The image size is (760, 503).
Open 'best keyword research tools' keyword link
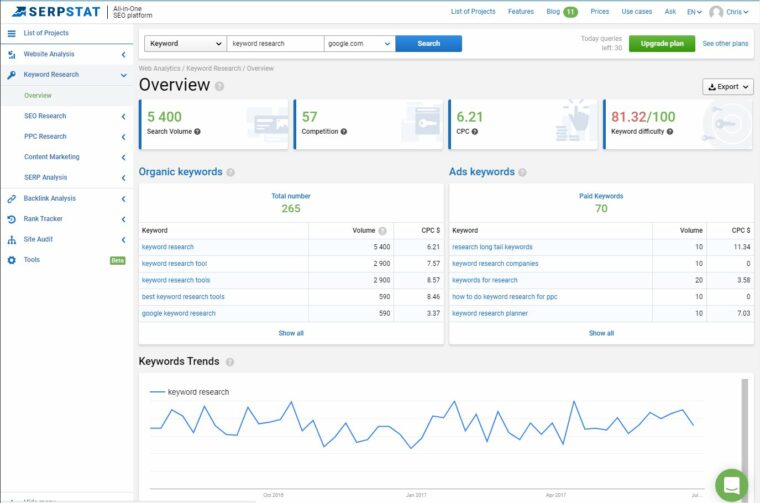tap(183, 297)
